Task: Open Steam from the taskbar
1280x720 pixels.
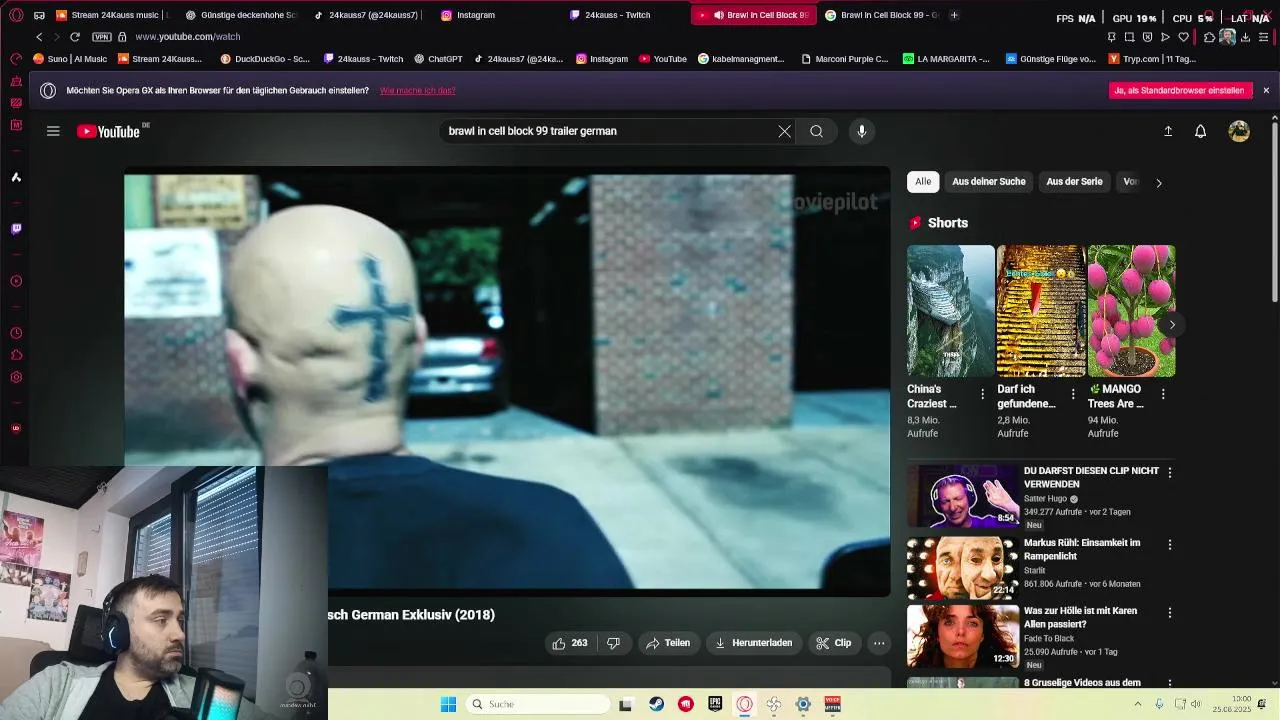Action: point(656,704)
